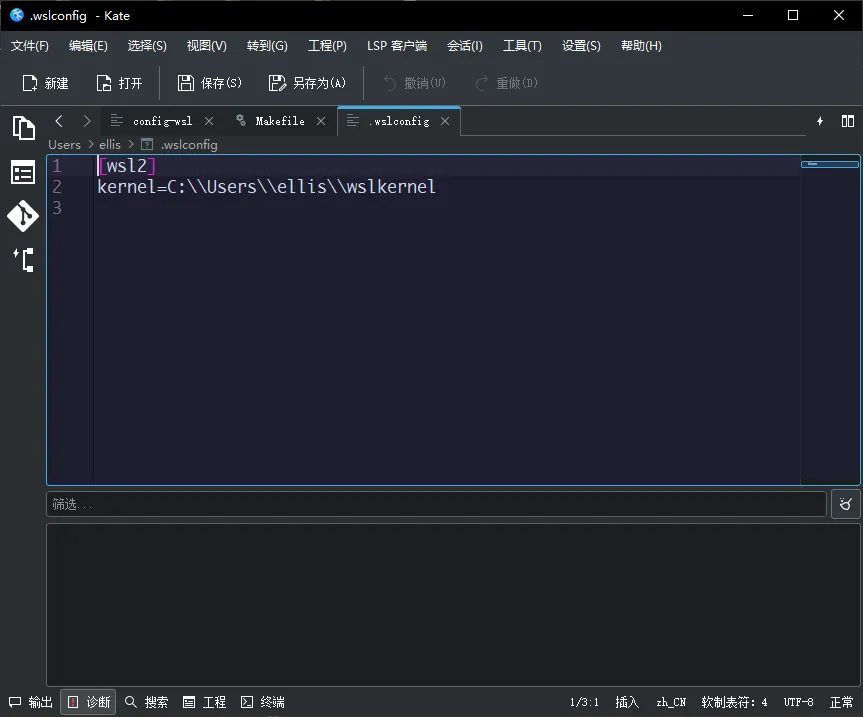Open the UTF-8 encoding selector

[x=798, y=702]
